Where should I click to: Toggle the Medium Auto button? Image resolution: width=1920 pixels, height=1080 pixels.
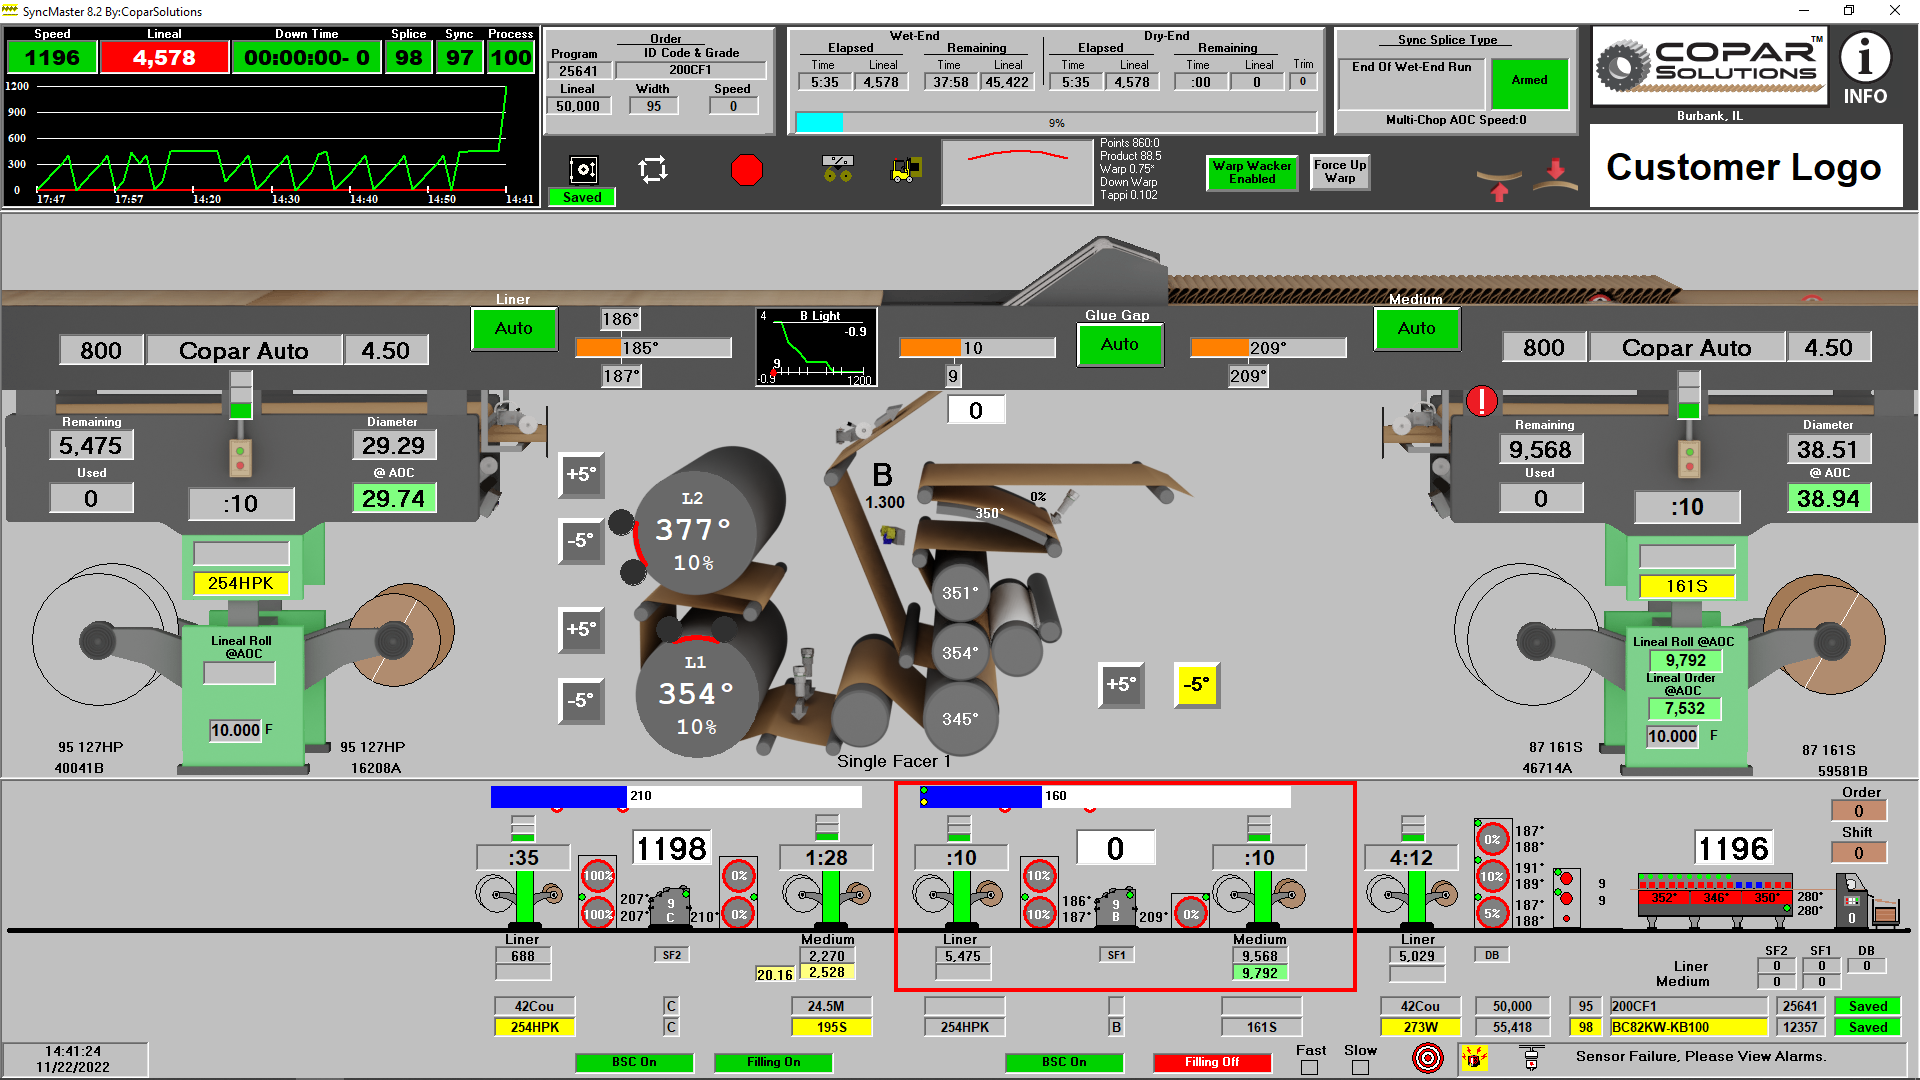[1417, 328]
